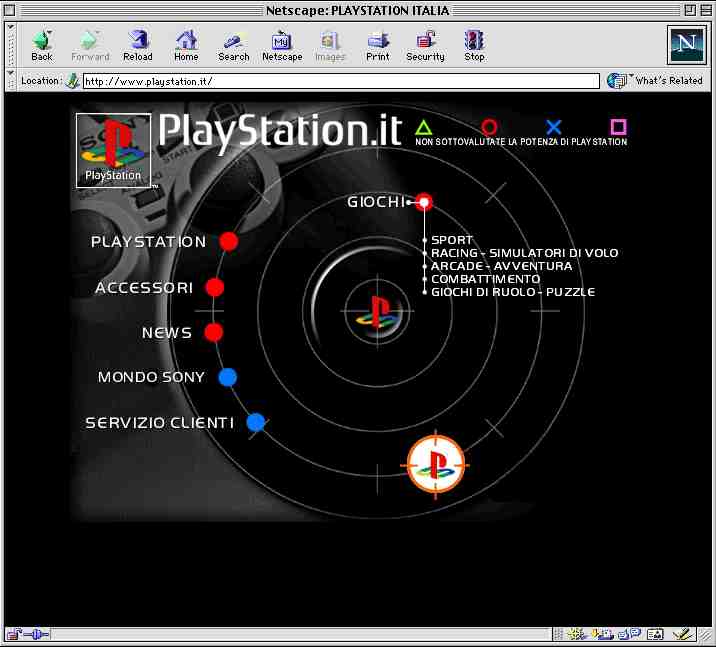Click the window collapse box in title bar
Image resolution: width=716 pixels, height=647 pixels.
click(705, 10)
